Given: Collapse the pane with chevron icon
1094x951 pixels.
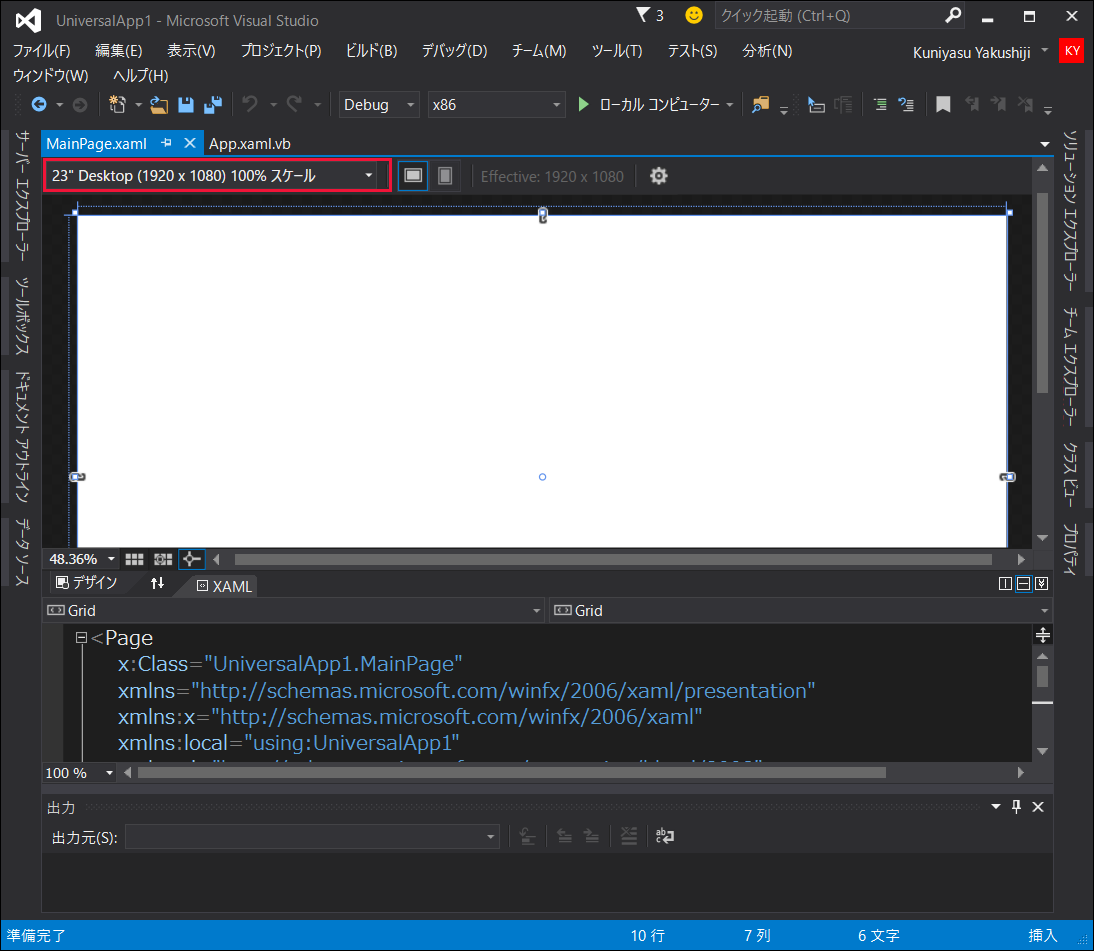Looking at the screenshot, I should [1042, 583].
